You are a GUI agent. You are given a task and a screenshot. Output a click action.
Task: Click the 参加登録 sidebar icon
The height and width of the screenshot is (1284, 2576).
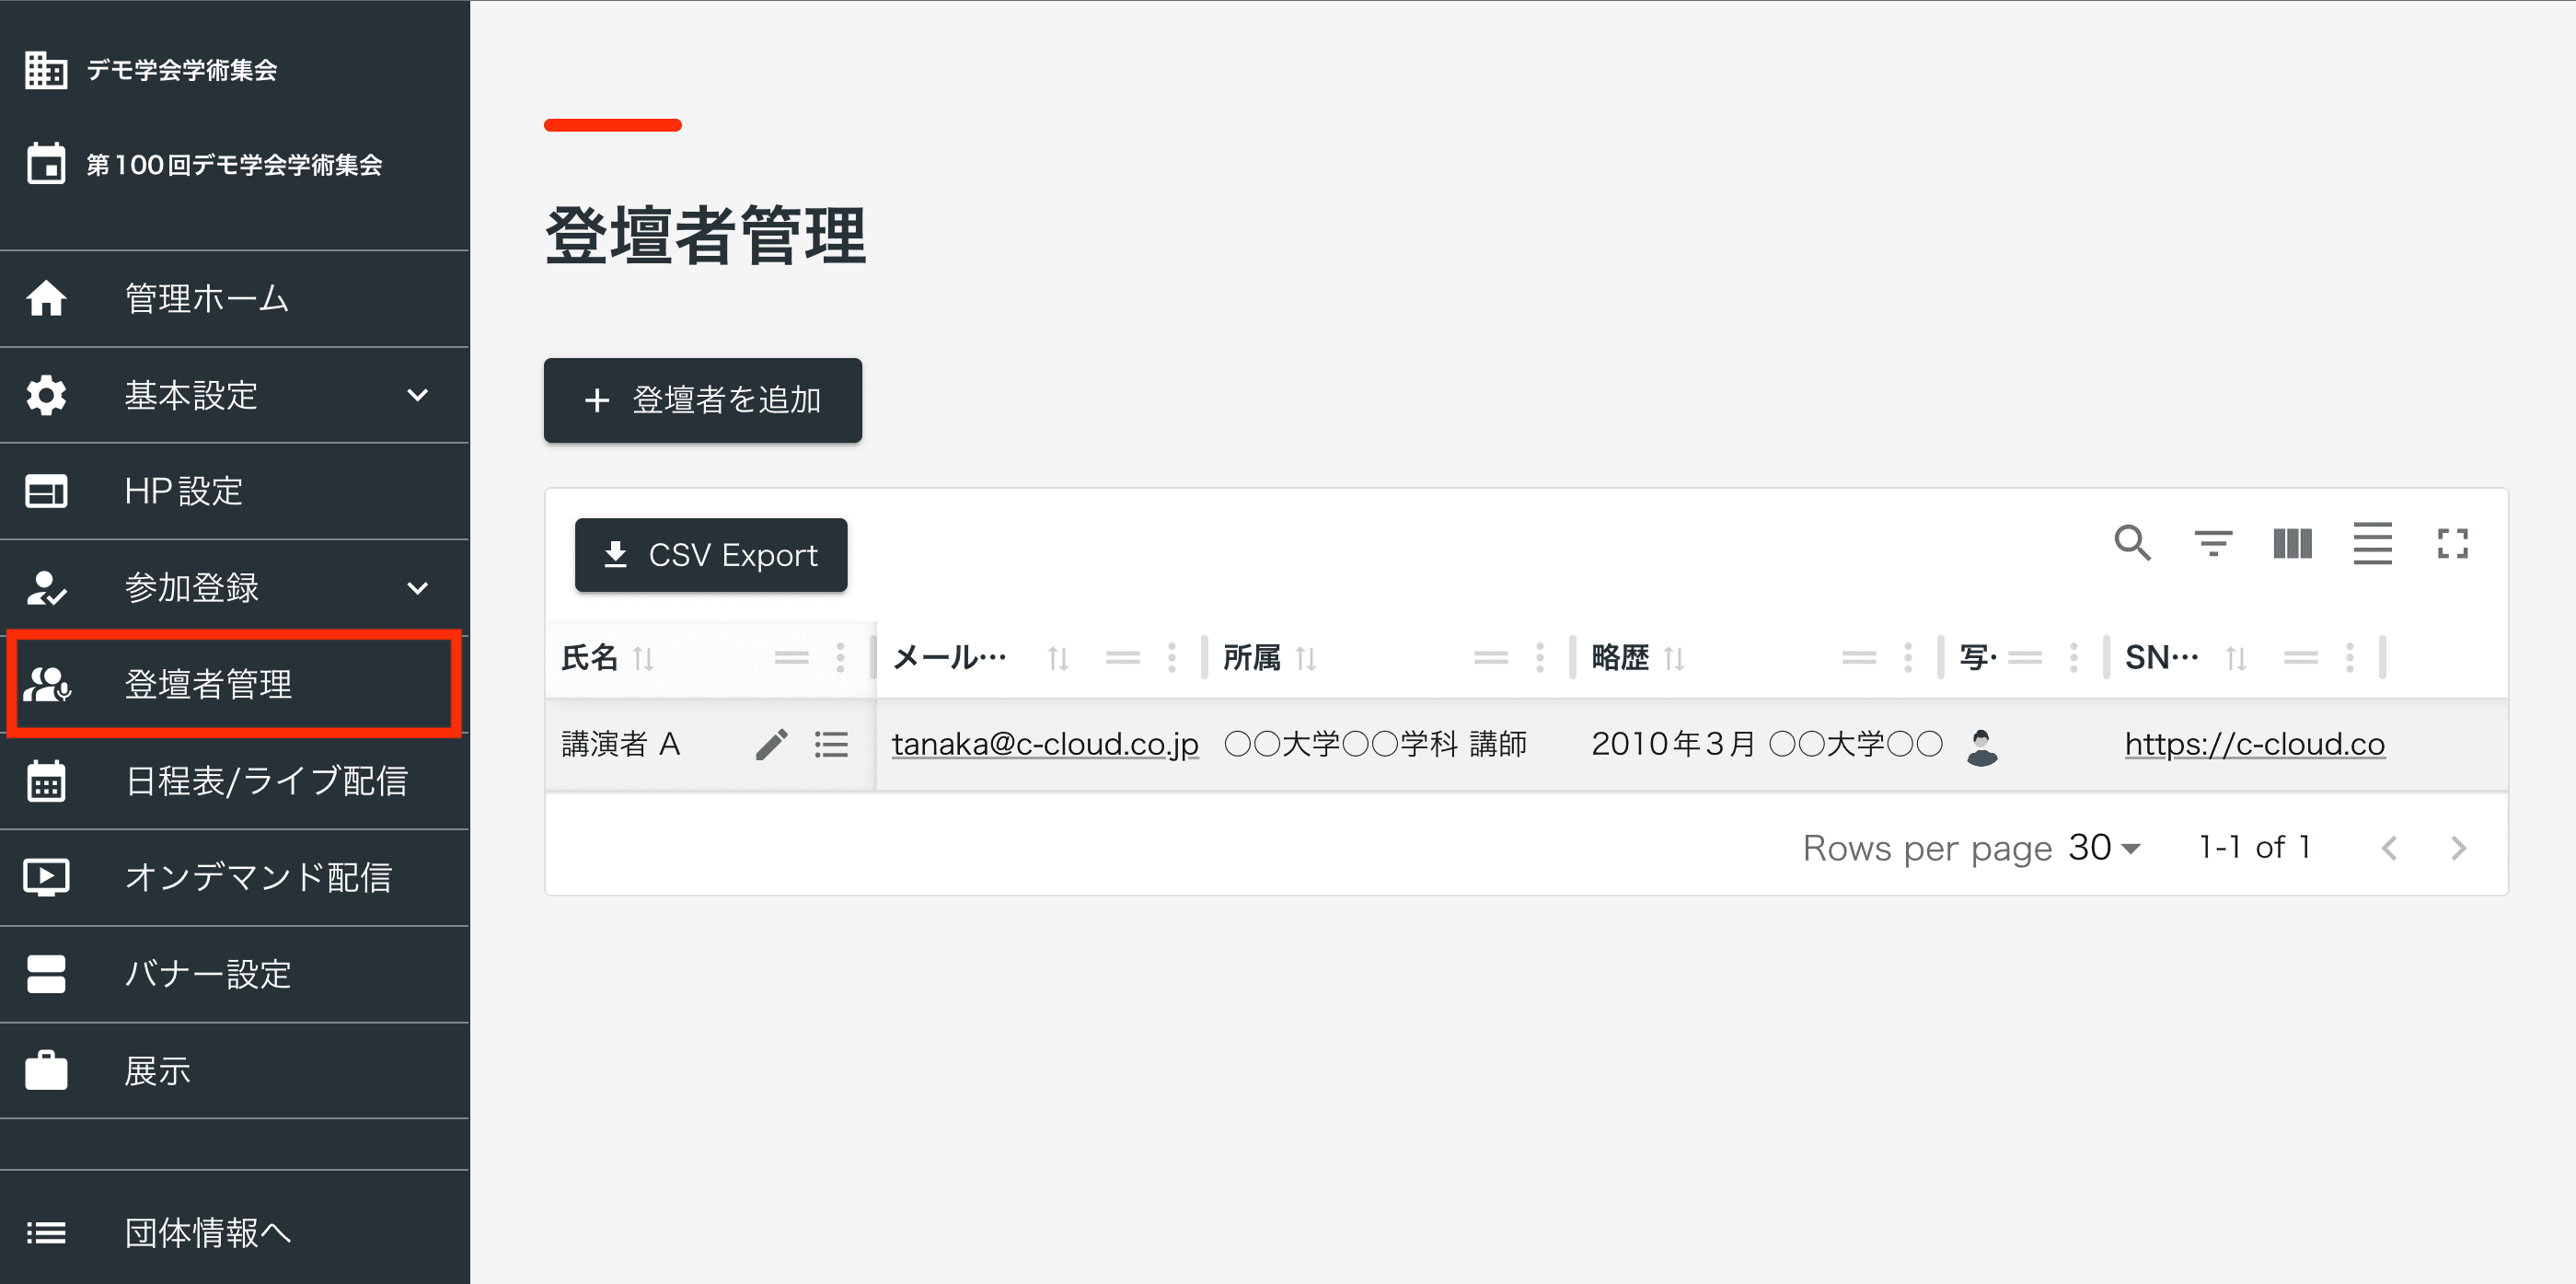coord(48,585)
